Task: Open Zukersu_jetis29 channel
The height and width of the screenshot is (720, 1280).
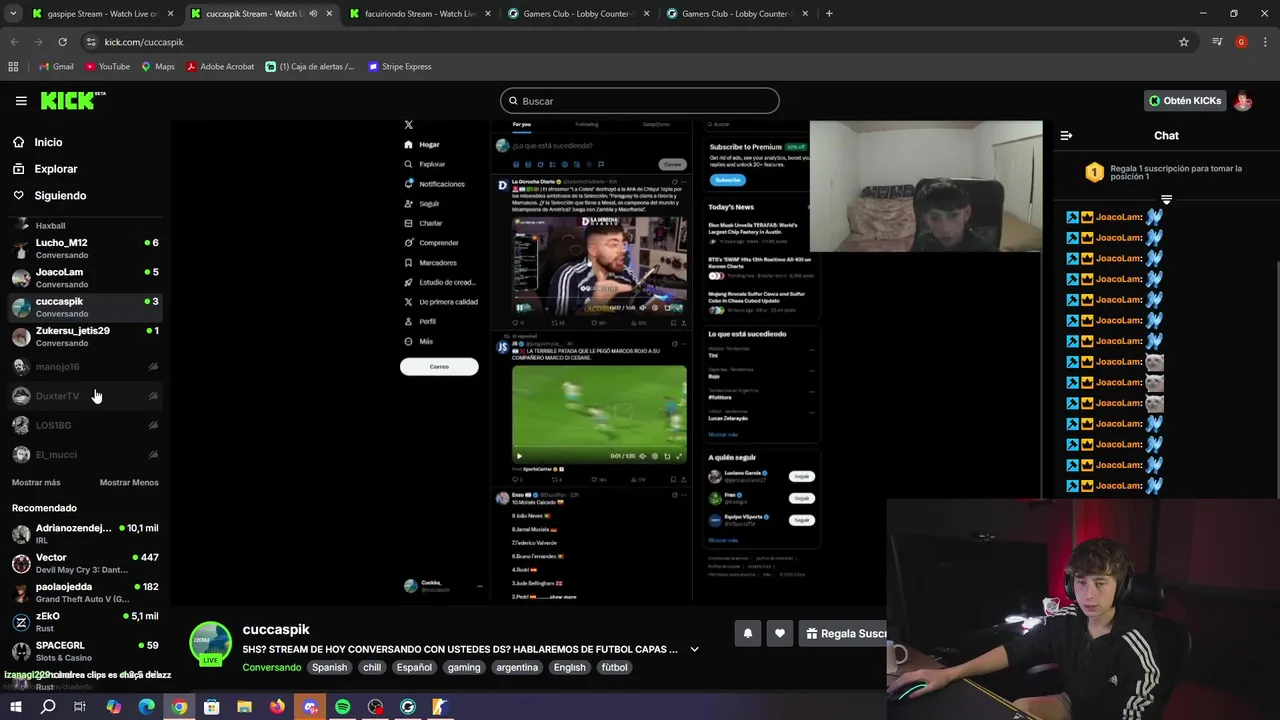Action: (84, 336)
